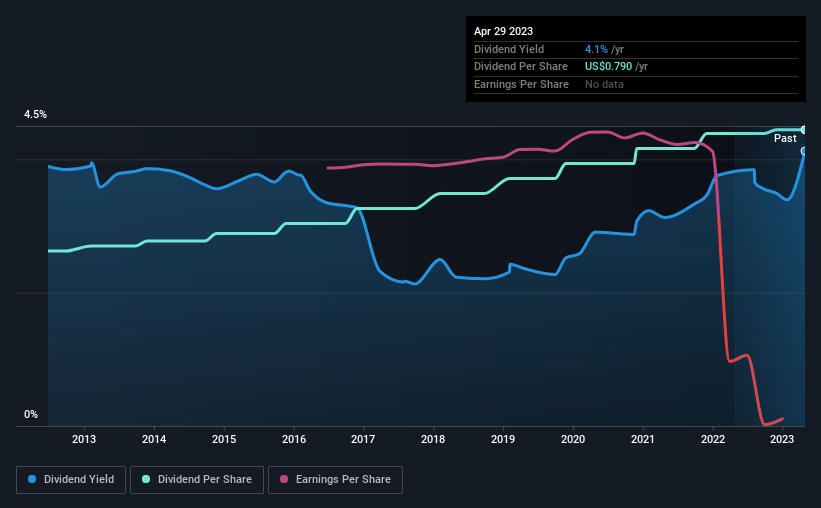The width and height of the screenshot is (821, 508).
Task: Click the blue endpoint marker on Dividend Yield line
Action: tap(804, 151)
